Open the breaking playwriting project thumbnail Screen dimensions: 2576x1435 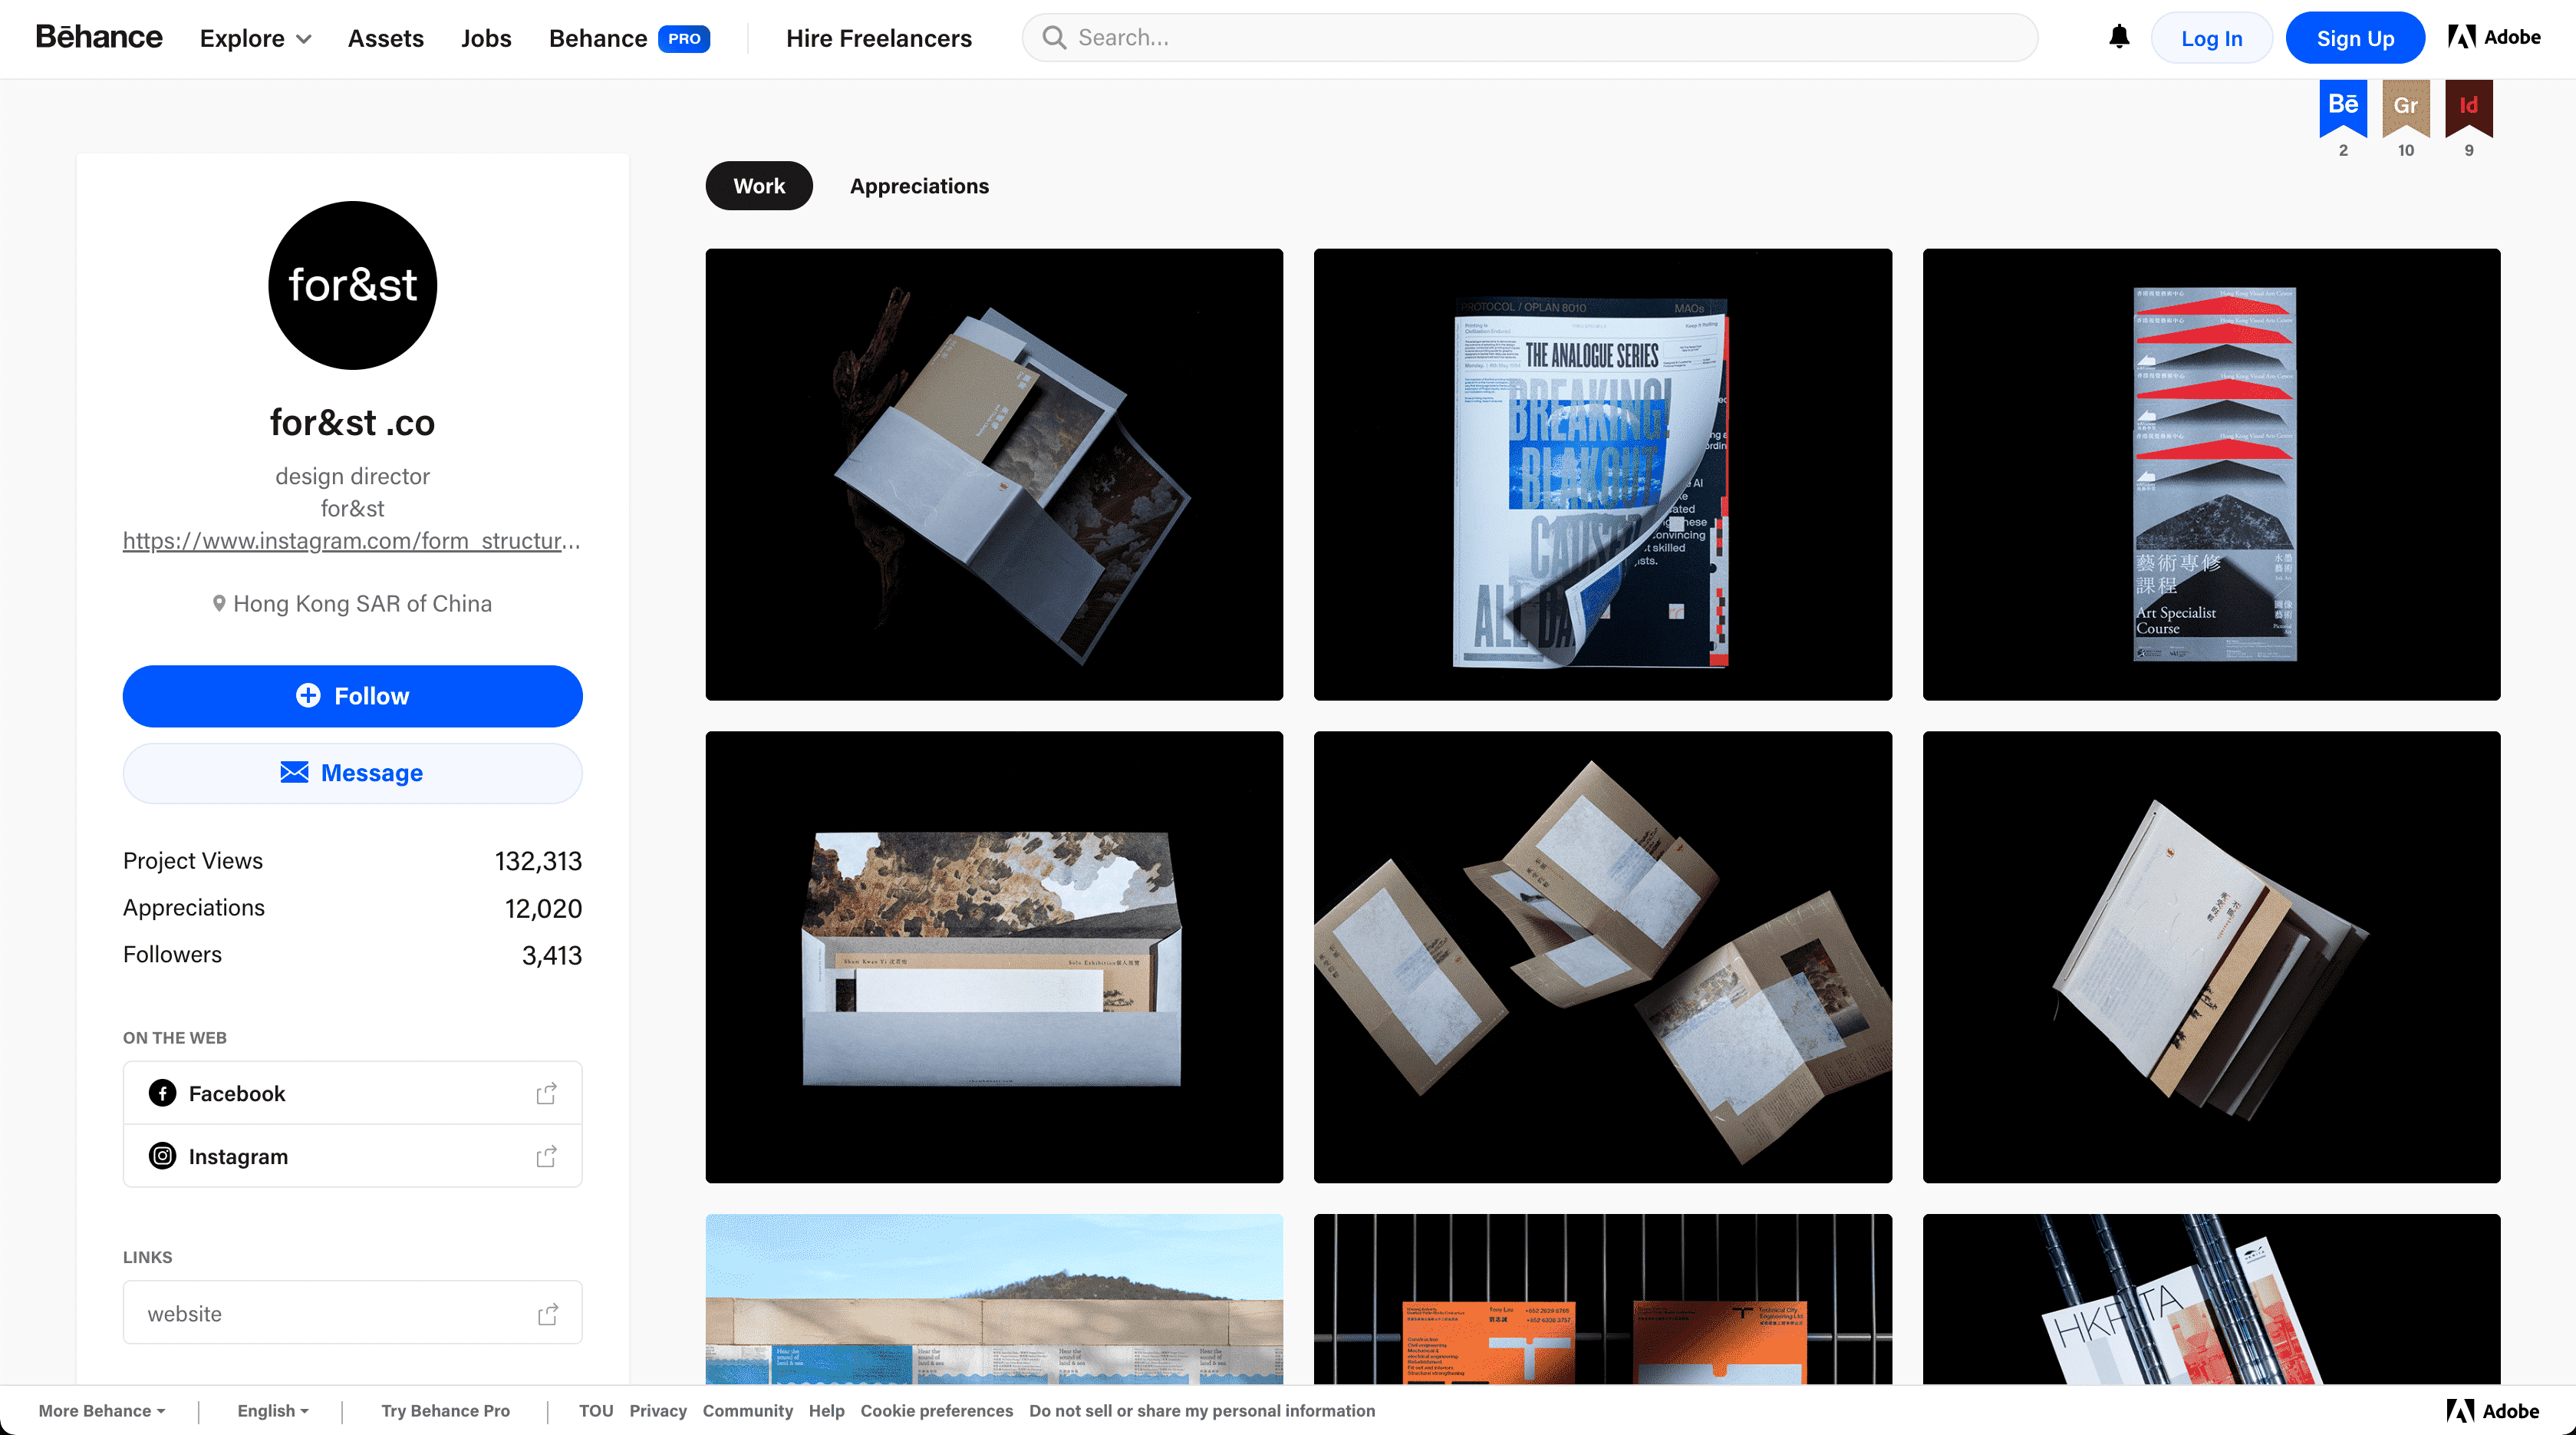pos(1603,473)
